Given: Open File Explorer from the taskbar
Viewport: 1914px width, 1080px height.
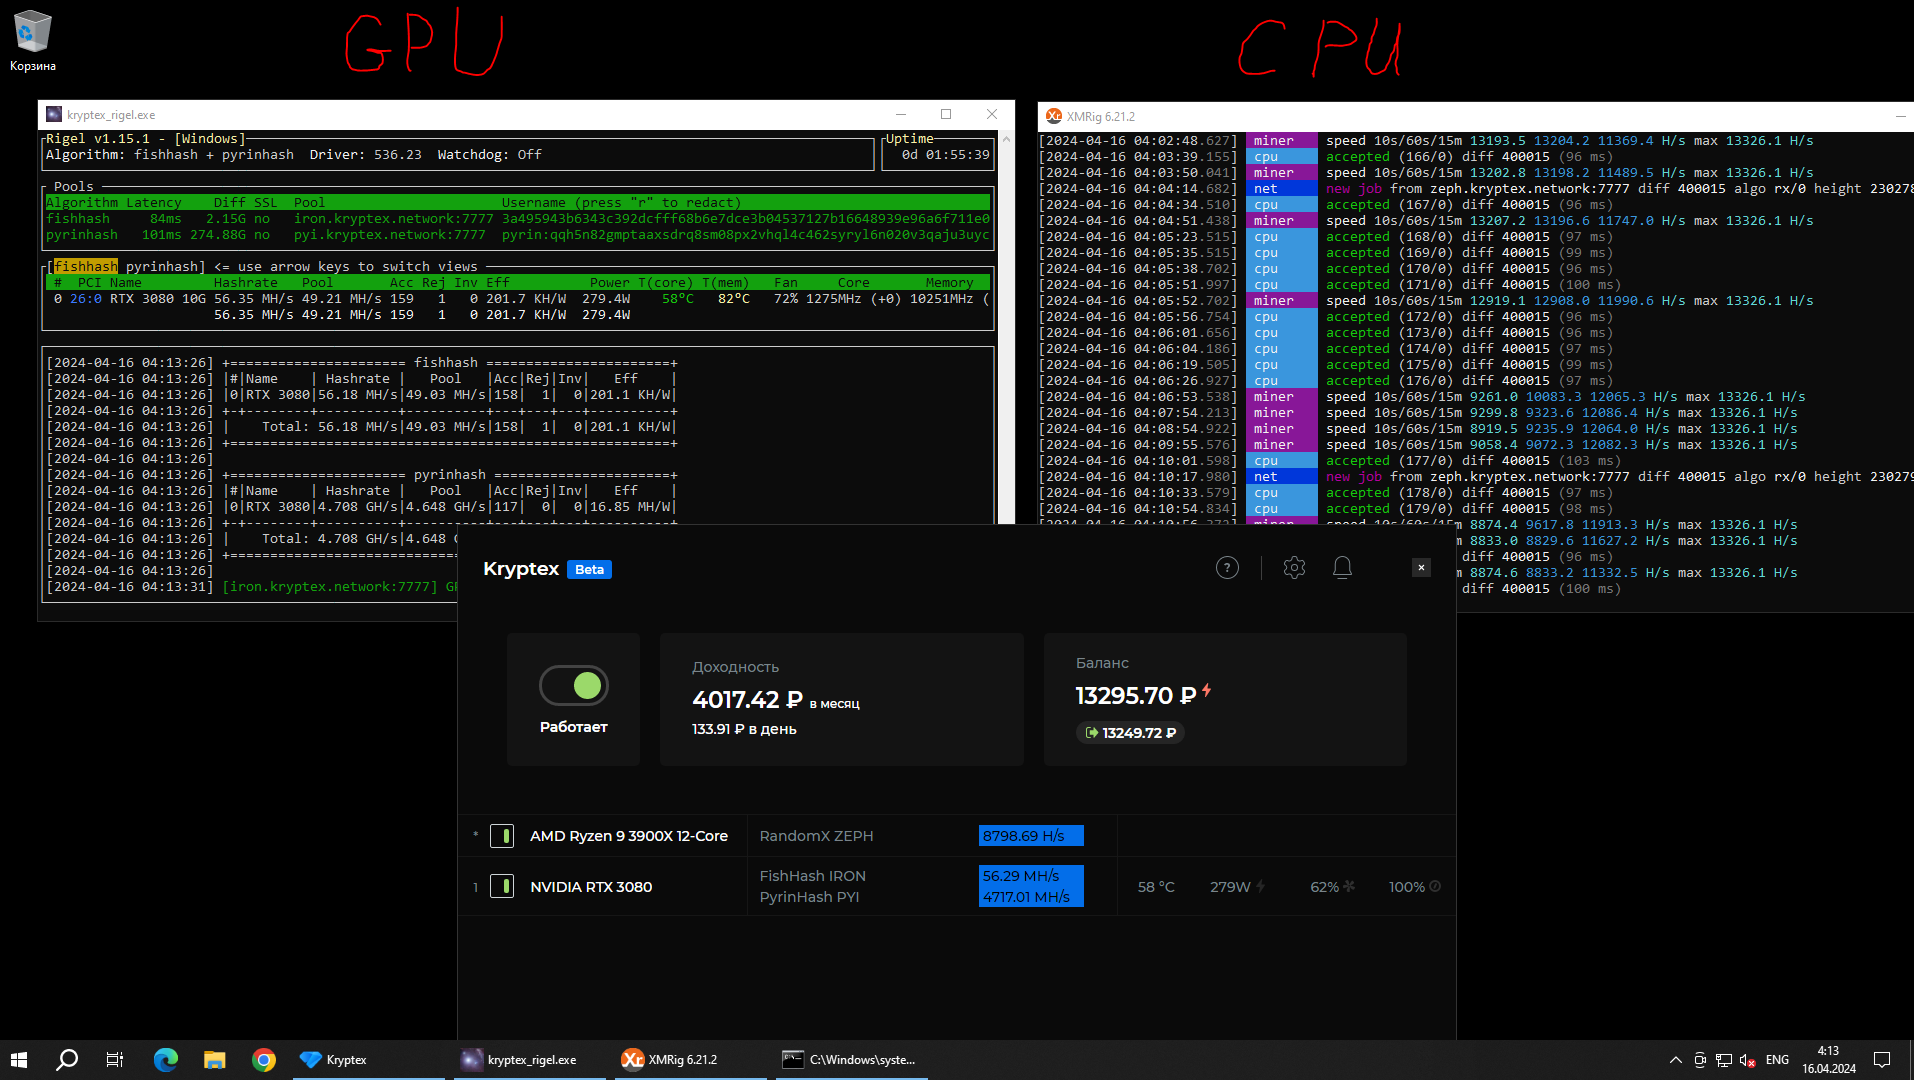Looking at the screenshot, I should pyautogui.click(x=215, y=1060).
